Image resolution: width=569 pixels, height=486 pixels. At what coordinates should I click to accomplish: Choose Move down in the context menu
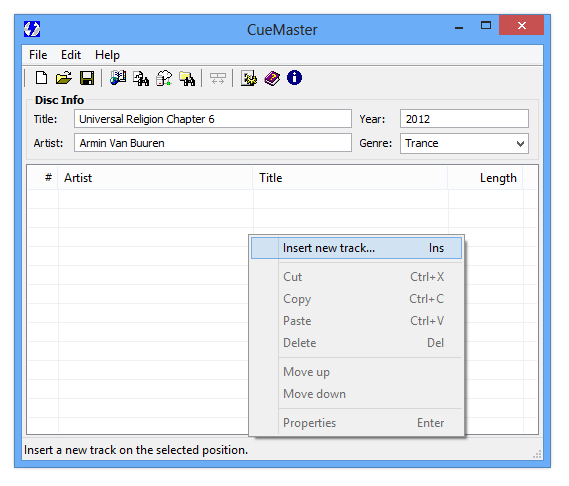[356, 394]
